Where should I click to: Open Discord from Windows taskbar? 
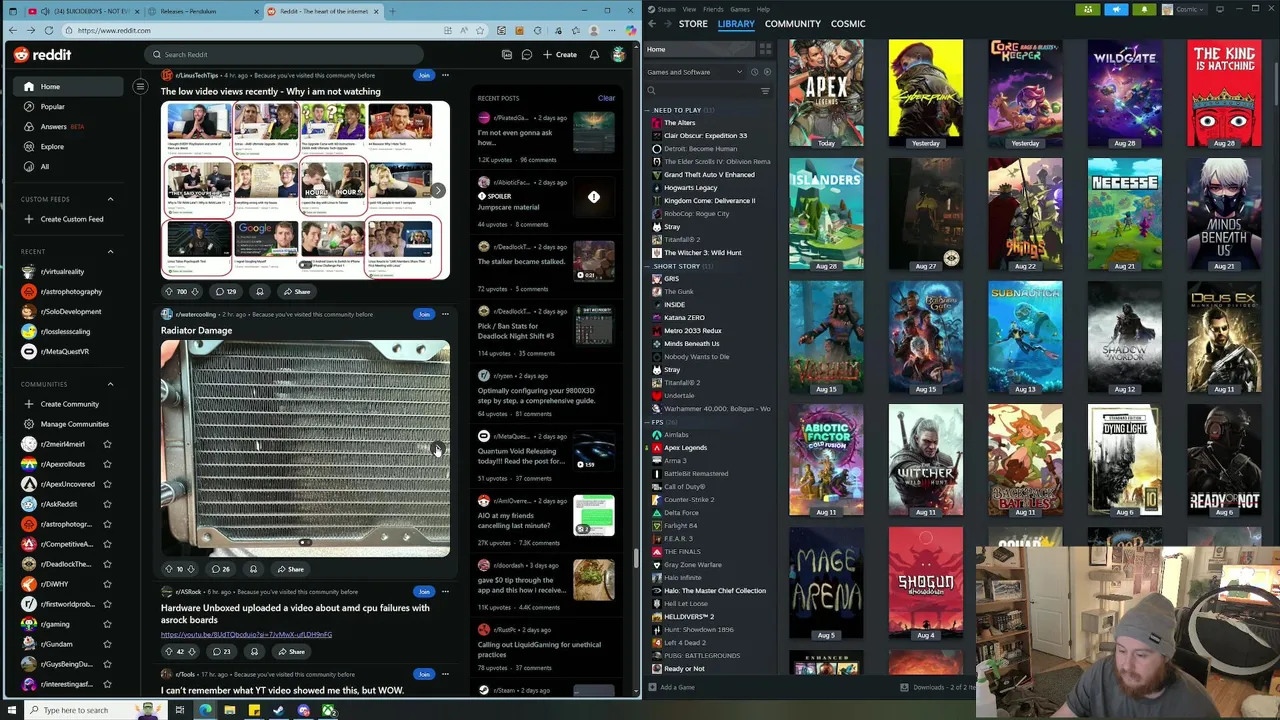(x=303, y=710)
